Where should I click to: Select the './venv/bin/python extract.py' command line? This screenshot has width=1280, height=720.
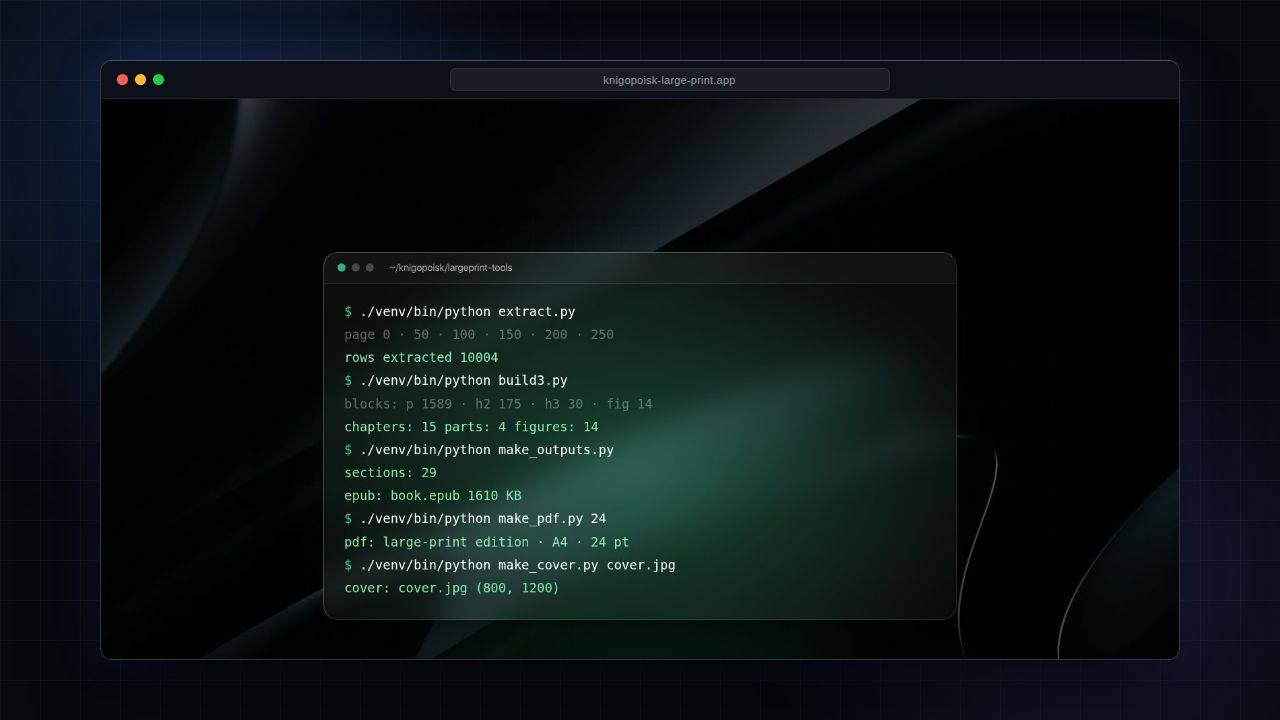tap(460, 312)
